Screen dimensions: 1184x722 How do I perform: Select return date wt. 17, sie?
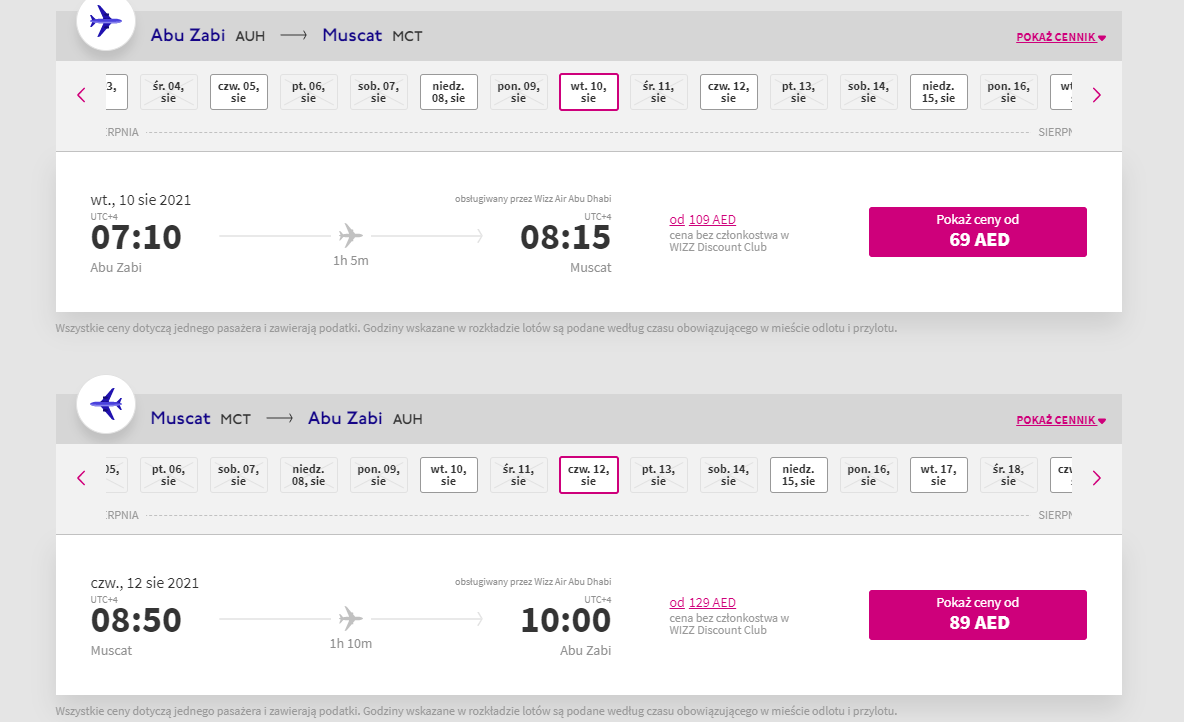point(939,475)
